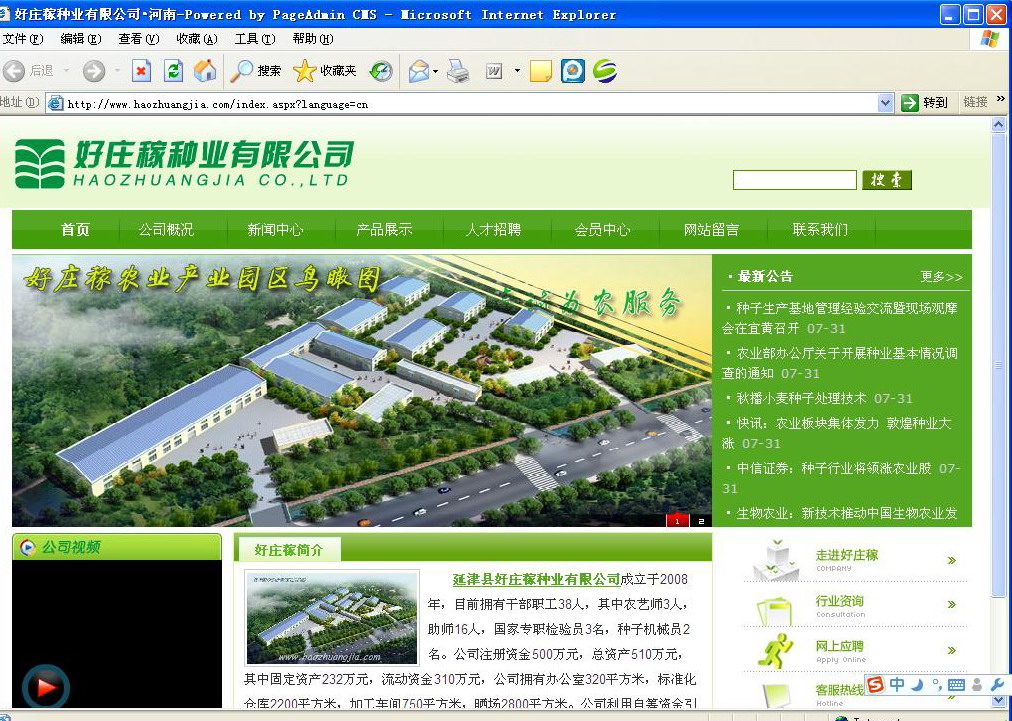Open the History clock icon
The height and width of the screenshot is (721, 1012).
tap(381, 71)
